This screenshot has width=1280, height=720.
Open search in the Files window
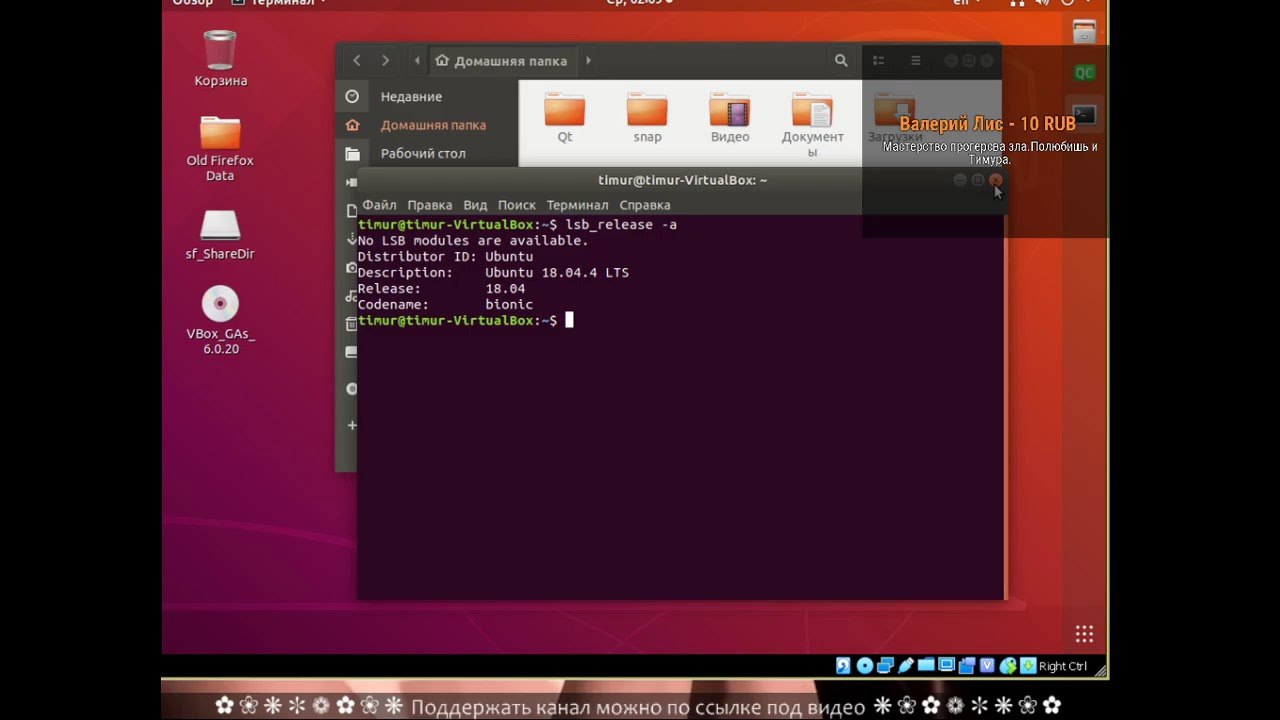tap(841, 61)
